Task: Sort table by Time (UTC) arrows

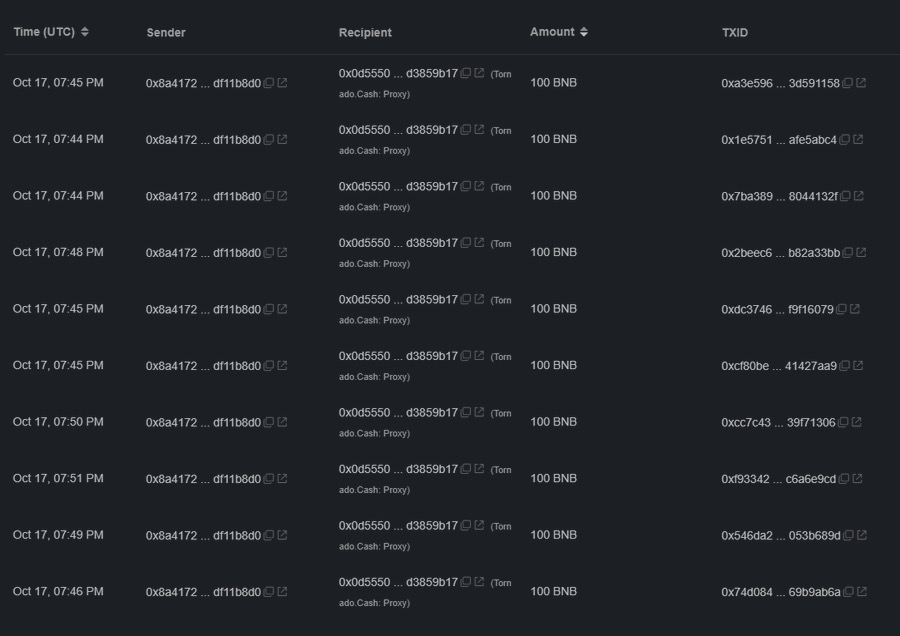Action: pos(85,32)
